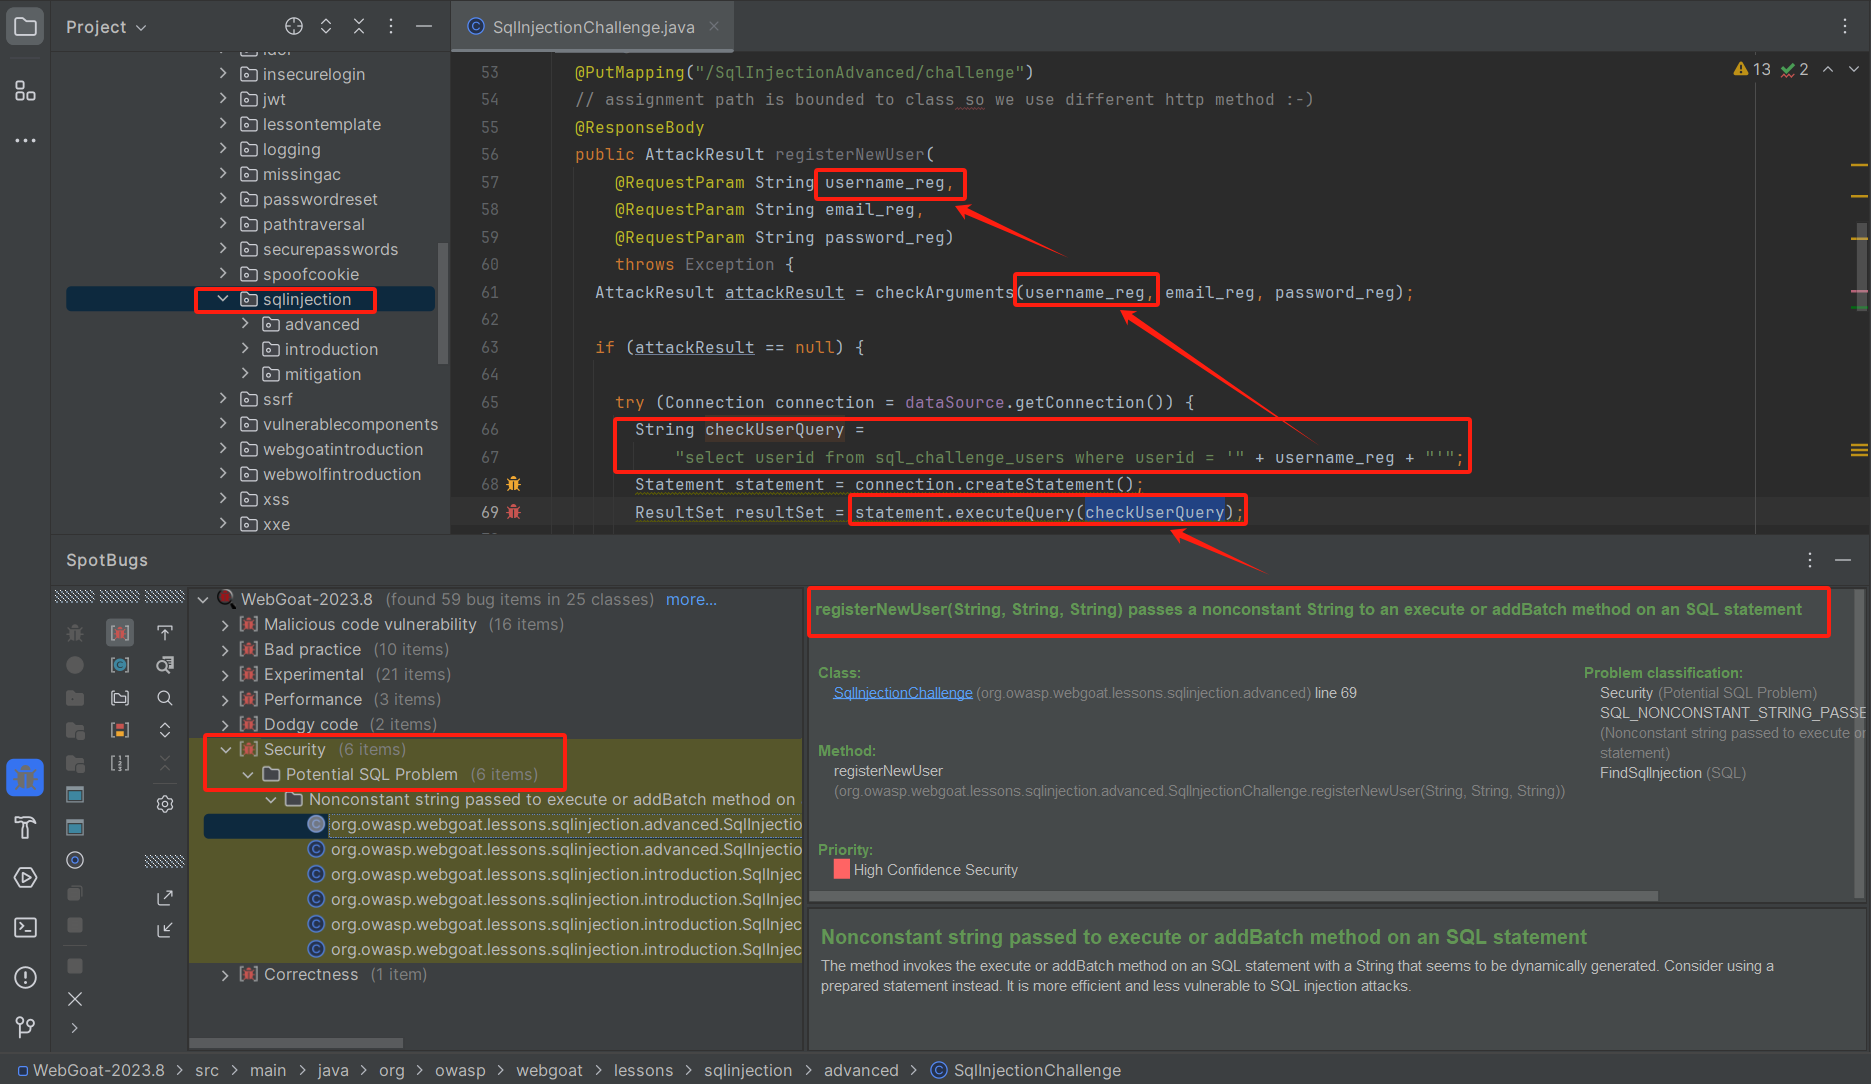Expand the Bad practice bug category

[x=225, y=650]
